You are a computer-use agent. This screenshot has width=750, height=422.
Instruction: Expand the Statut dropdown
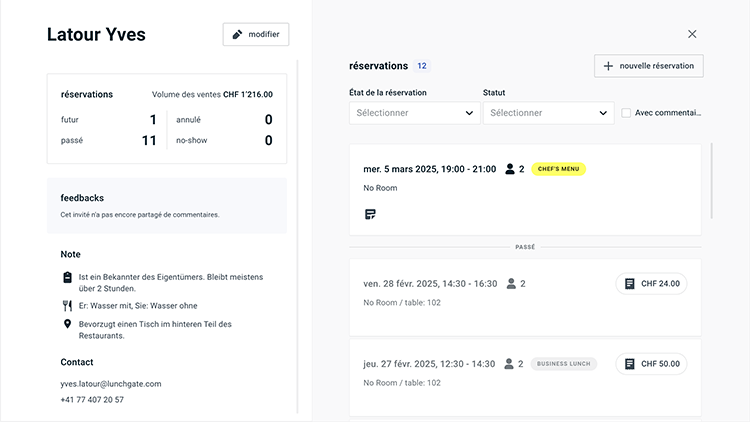(548, 113)
